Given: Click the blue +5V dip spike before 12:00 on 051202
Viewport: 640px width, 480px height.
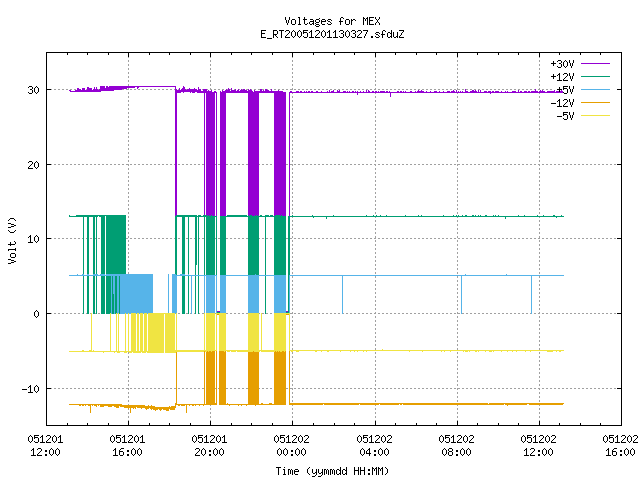Looking at the screenshot, I should (x=531, y=295).
